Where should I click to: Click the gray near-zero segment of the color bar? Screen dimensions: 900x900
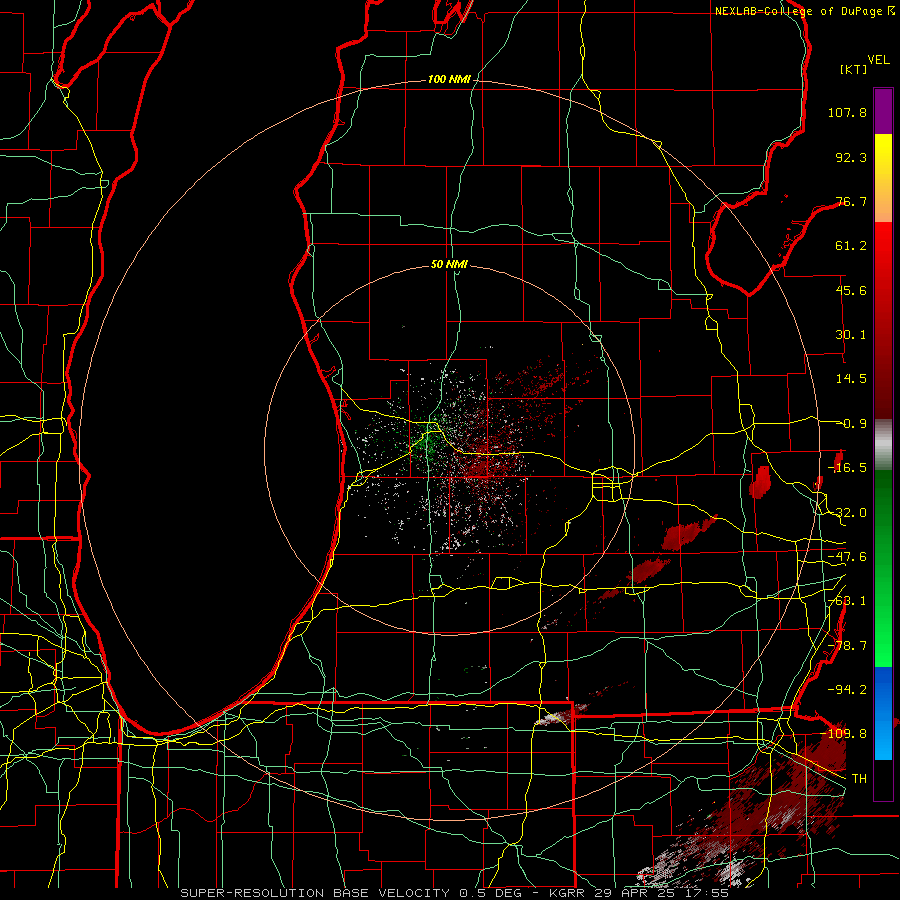883,444
